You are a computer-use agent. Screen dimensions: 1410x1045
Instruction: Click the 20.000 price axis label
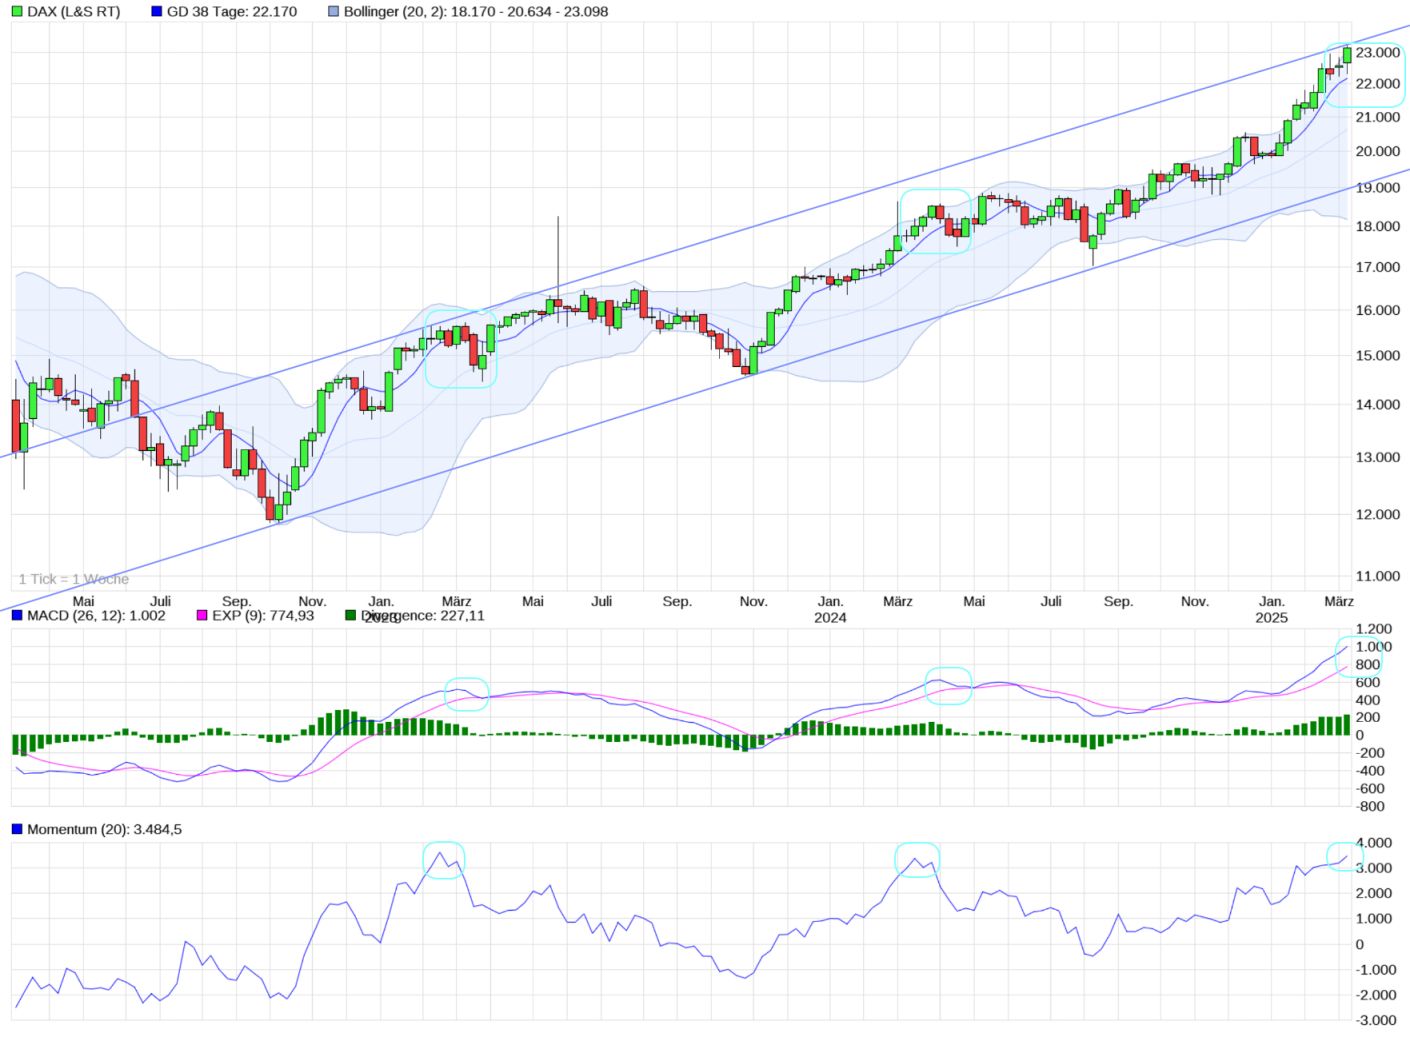pyautogui.click(x=1378, y=151)
